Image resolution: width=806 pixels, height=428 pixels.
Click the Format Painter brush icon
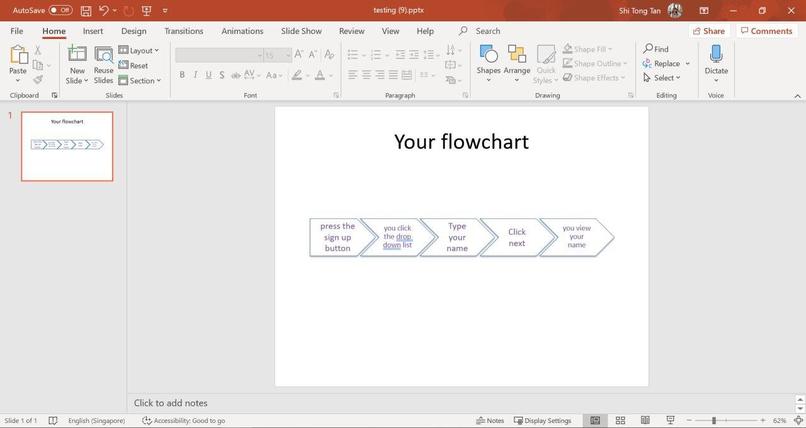coord(38,80)
